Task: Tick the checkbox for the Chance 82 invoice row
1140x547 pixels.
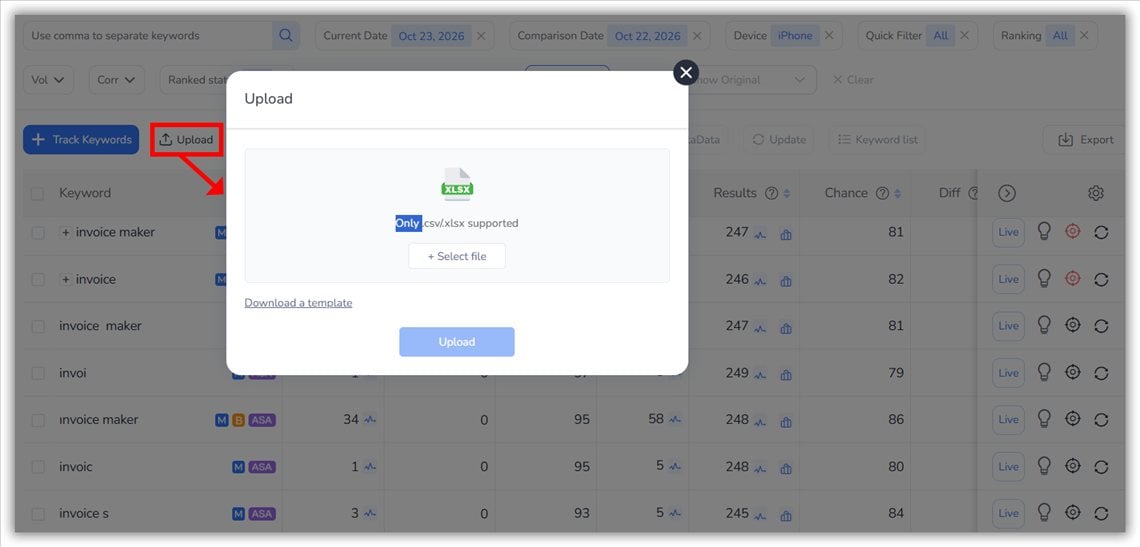Action: pyautogui.click(x=38, y=279)
